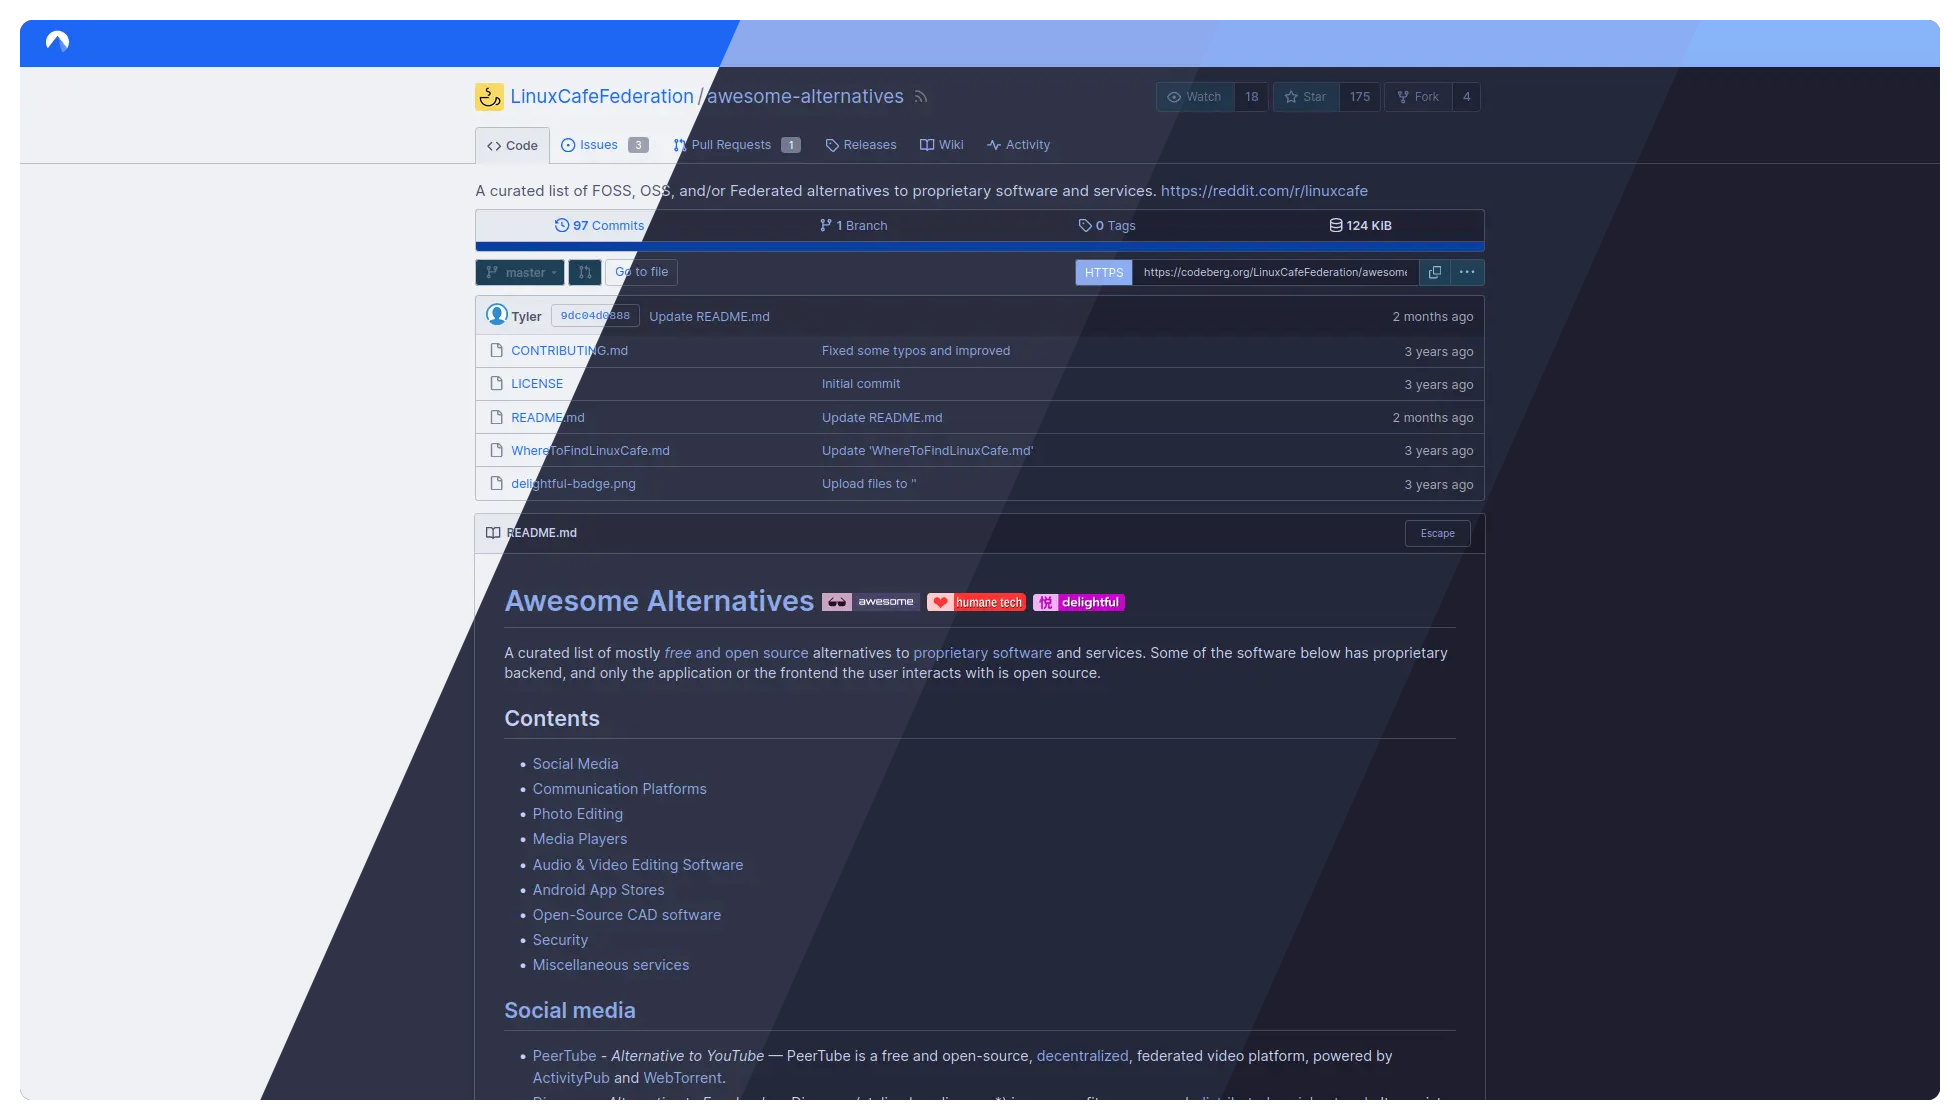The height and width of the screenshot is (1120, 1960).
Task: View the 1 Branch list
Action: coord(853,226)
